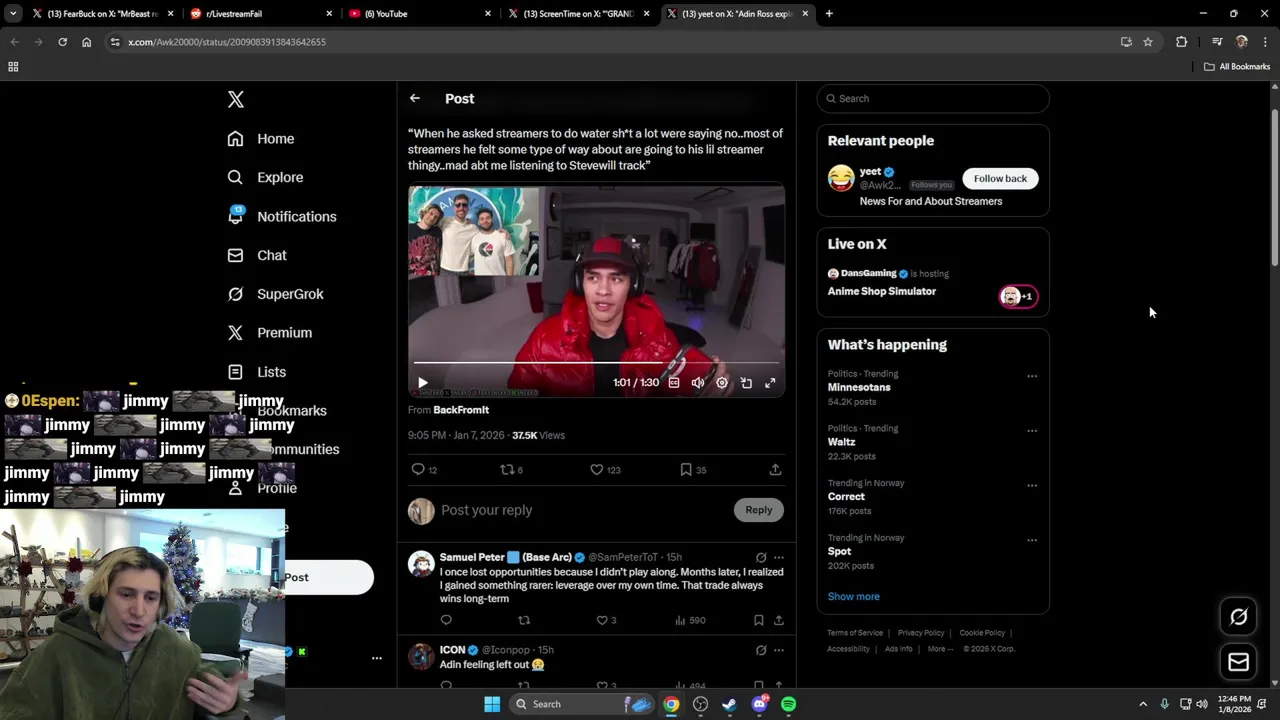Open the Windows Start menu

pos(492,704)
